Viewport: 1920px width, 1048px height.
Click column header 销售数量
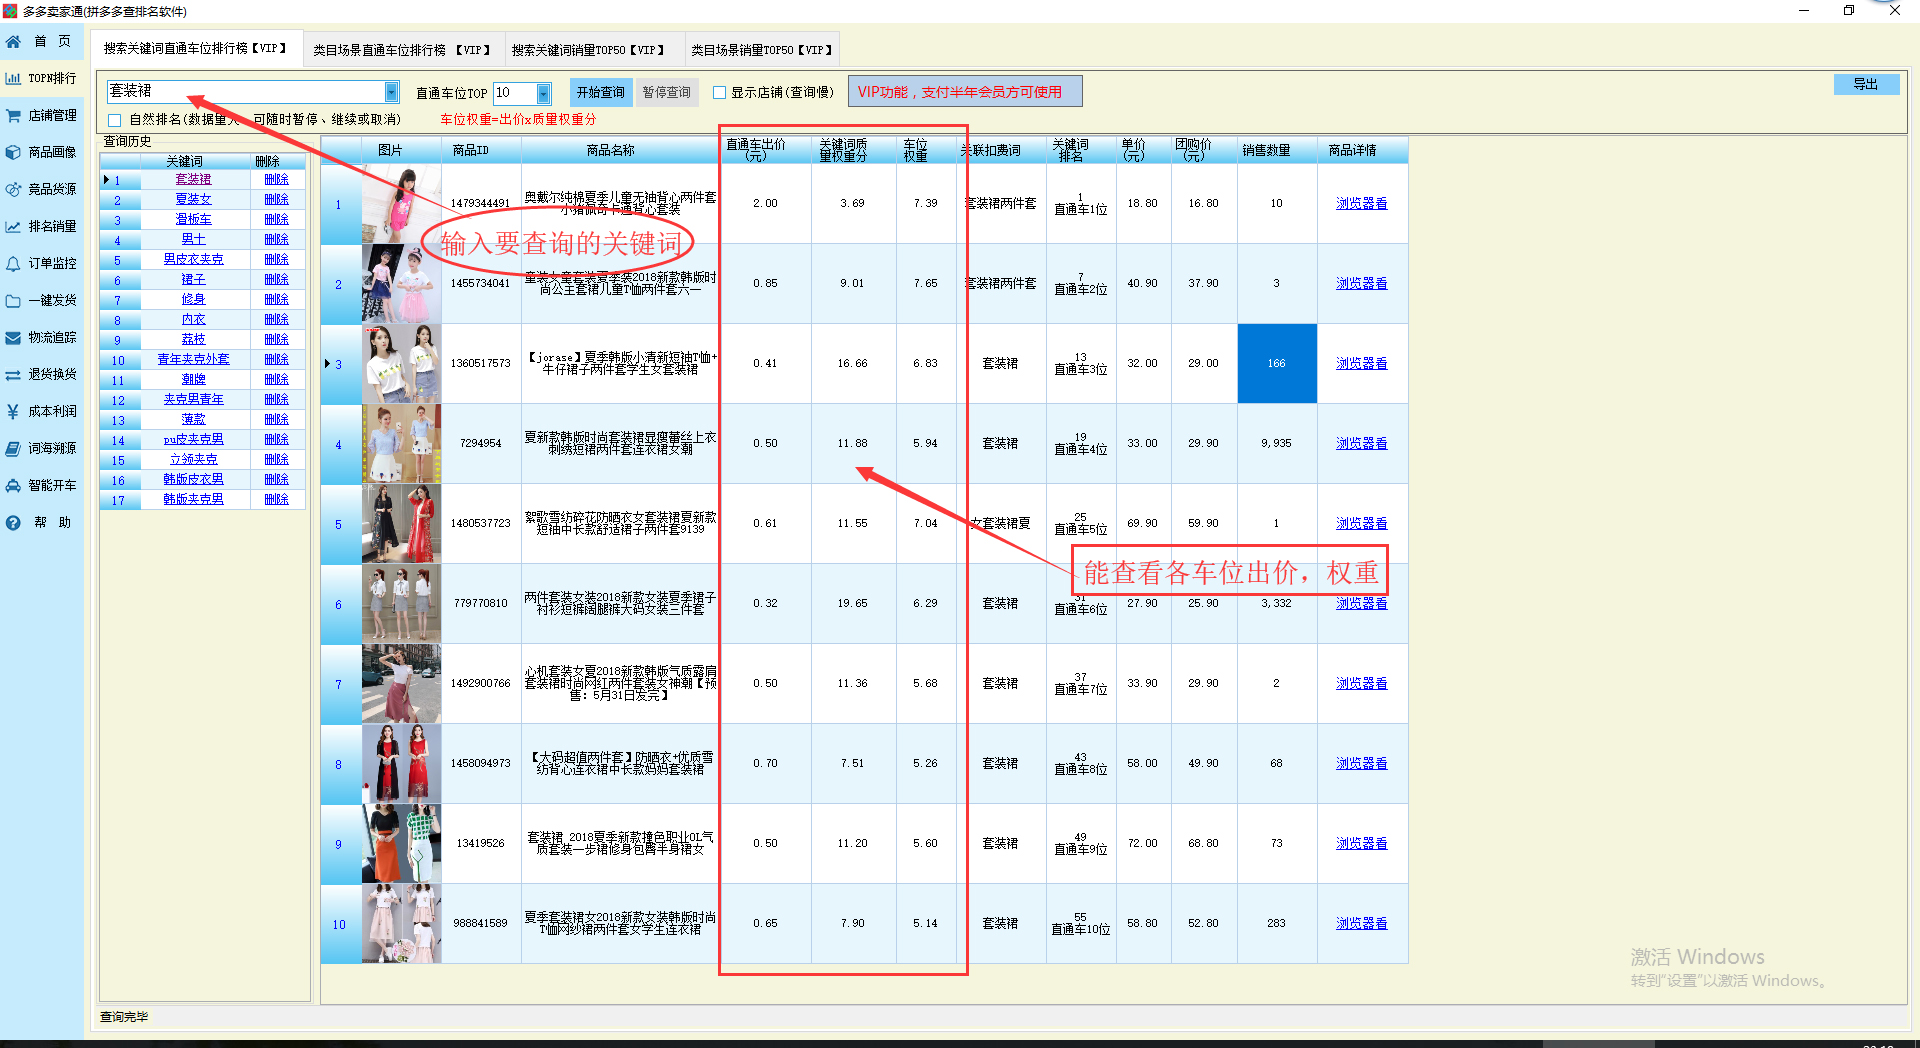pyautogui.click(x=1277, y=150)
